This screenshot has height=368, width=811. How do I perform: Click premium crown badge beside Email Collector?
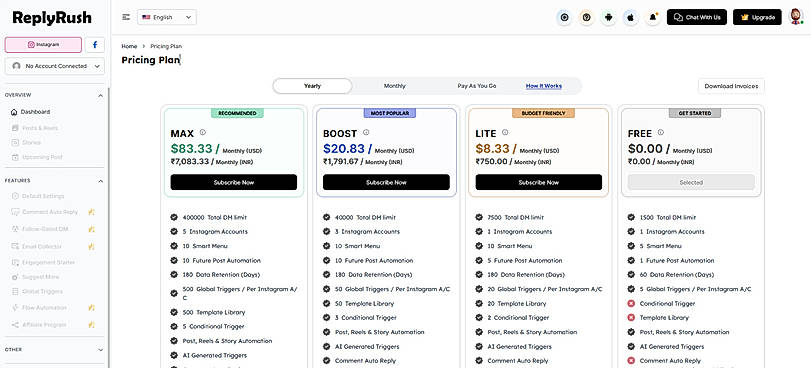91,247
